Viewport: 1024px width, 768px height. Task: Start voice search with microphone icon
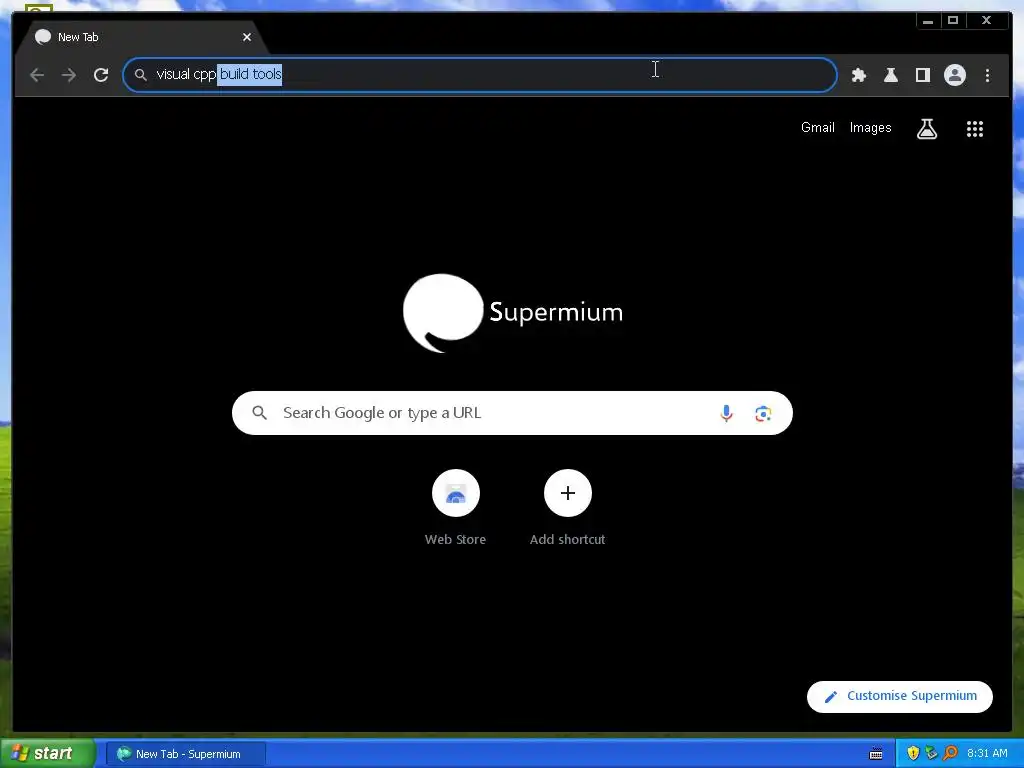[x=726, y=413]
